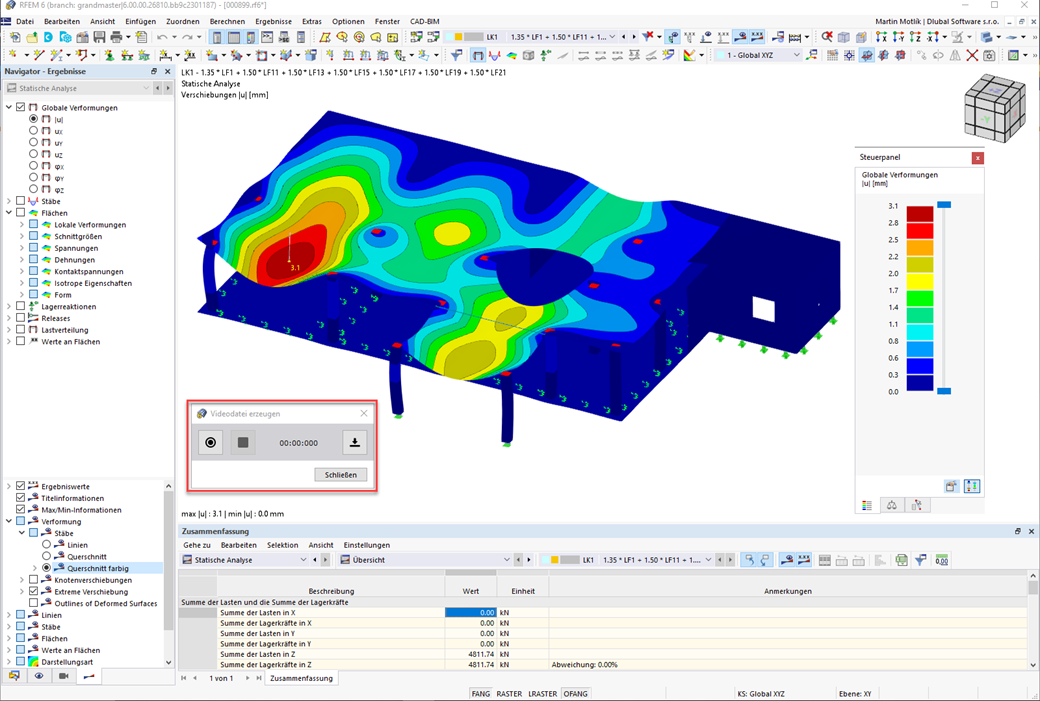Click the Excel export icon in Zusammenfassung toolbar
Image resolution: width=1040 pixels, height=701 pixels.
(x=901, y=560)
